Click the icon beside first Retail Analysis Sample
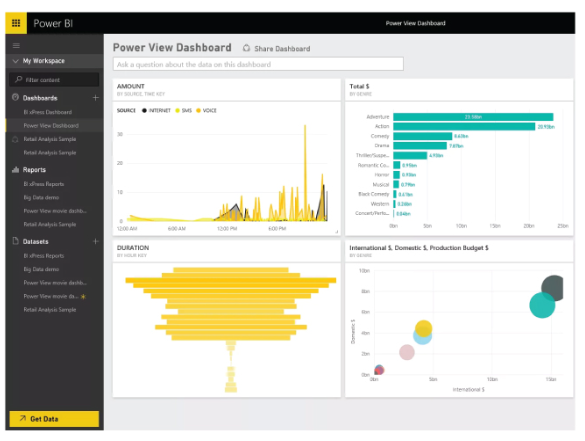This screenshot has height=441, width=585. coord(15,139)
